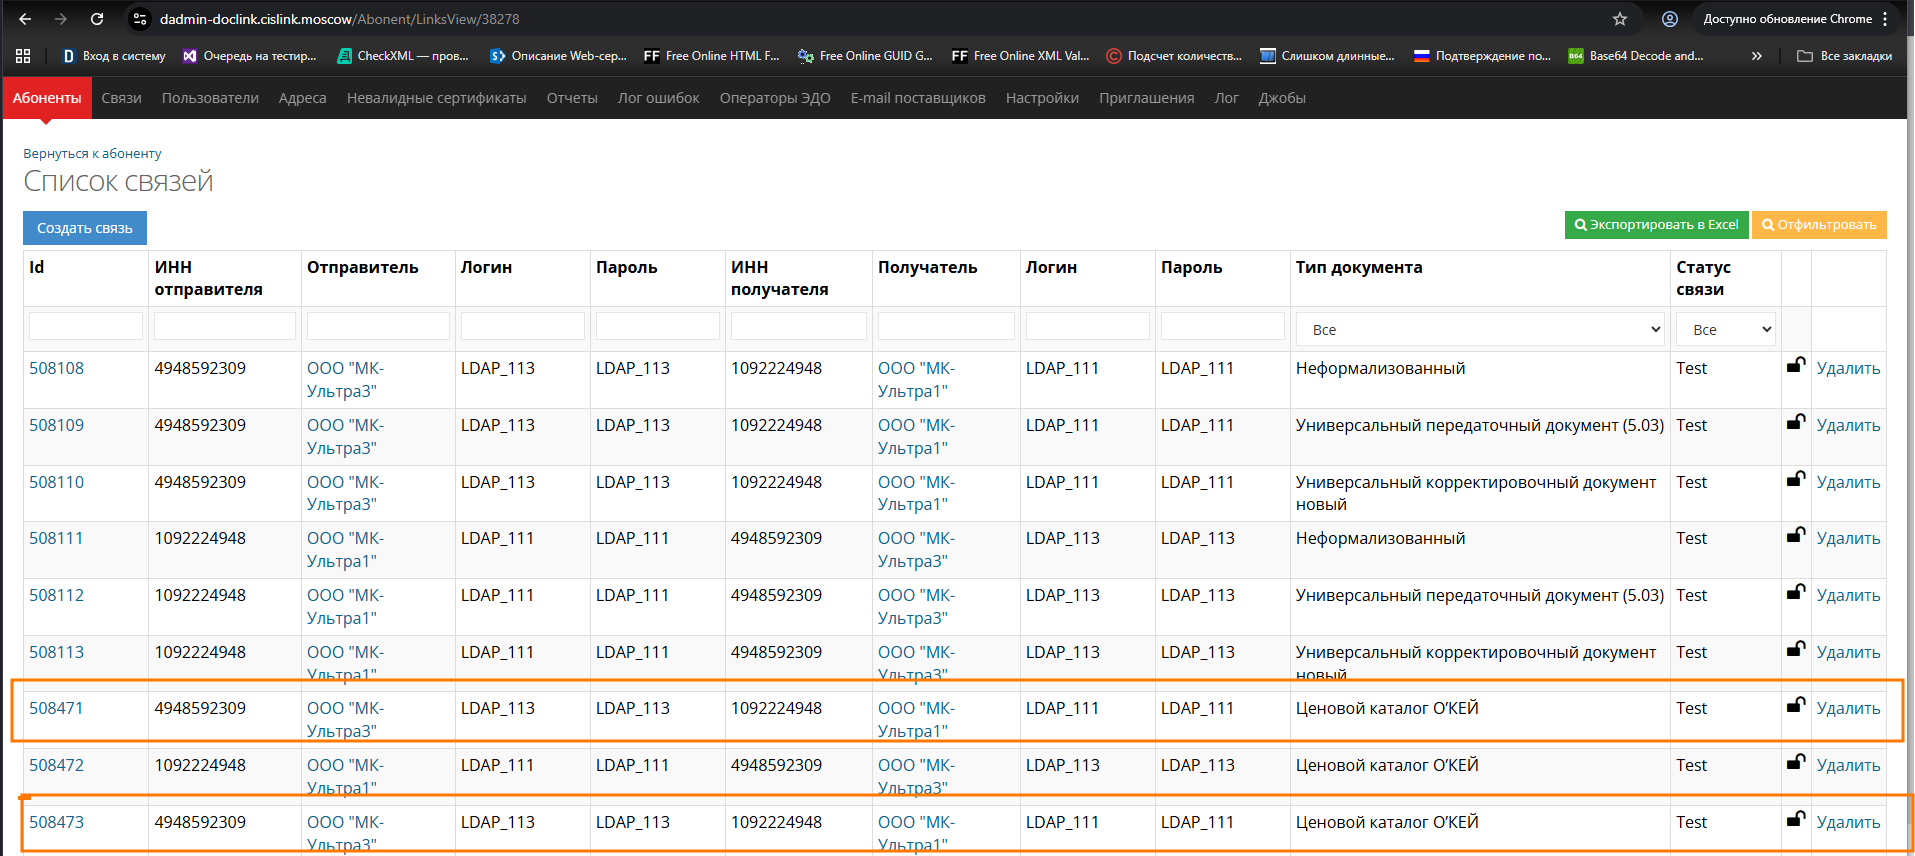The image size is (1915, 856).
Task: Toggle the lock icon for link 508111
Action: pyautogui.click(x=1795, y=536)
